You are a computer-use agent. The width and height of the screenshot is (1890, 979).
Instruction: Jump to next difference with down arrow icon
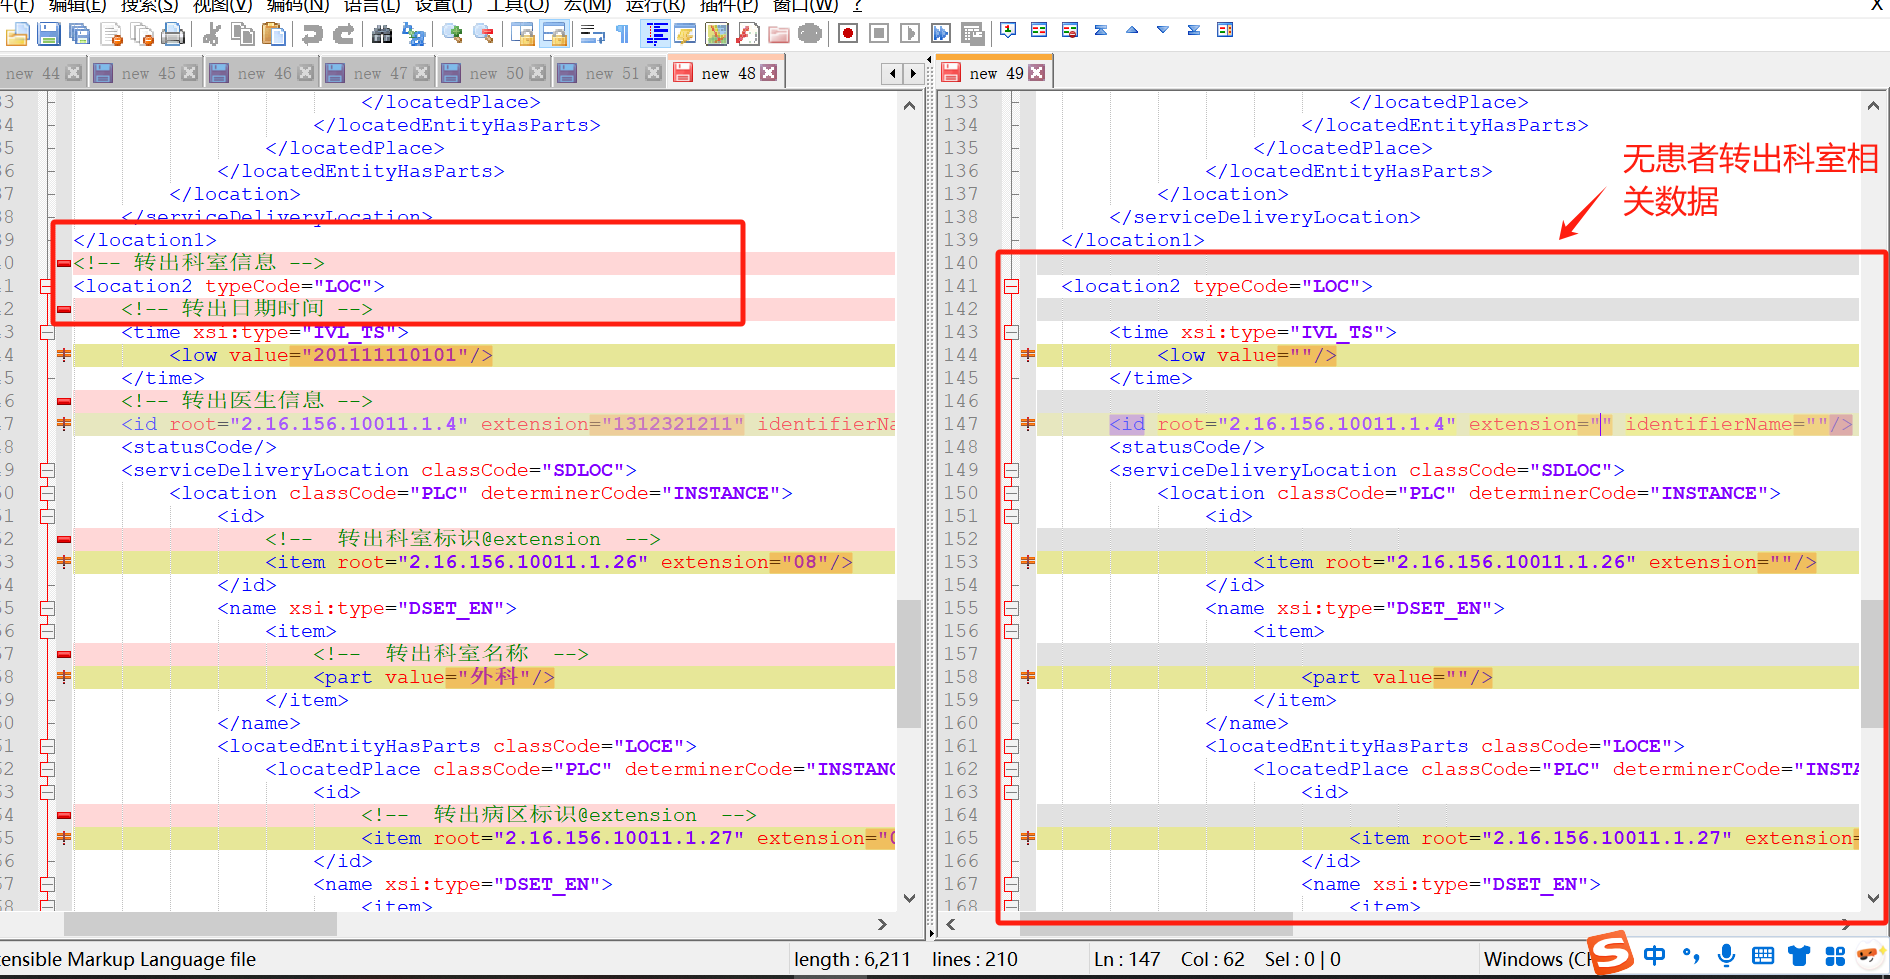coord(1163,31)
